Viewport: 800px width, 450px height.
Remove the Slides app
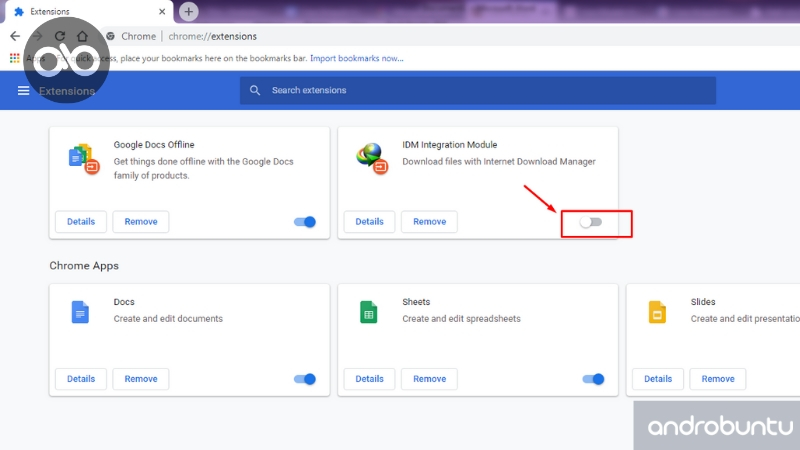pyautogui.click(x=718, y=379)
